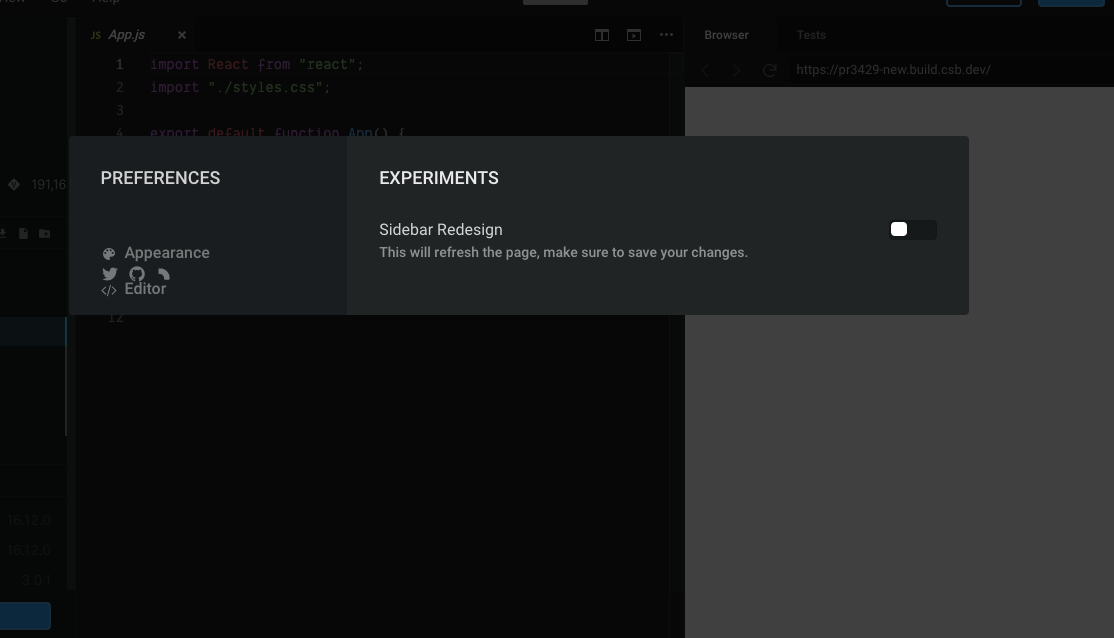Image resolution: width=1114 pixels, height=638 pixels.
Task: Close the App.js editor tab
Action: 182,35
